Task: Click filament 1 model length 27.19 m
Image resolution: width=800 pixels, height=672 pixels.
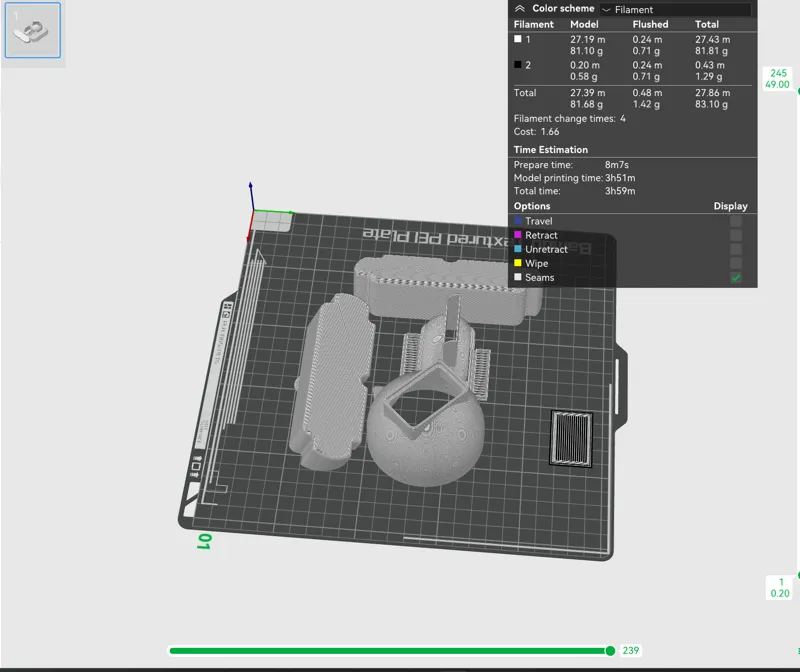Action: [x=588, y=39]
